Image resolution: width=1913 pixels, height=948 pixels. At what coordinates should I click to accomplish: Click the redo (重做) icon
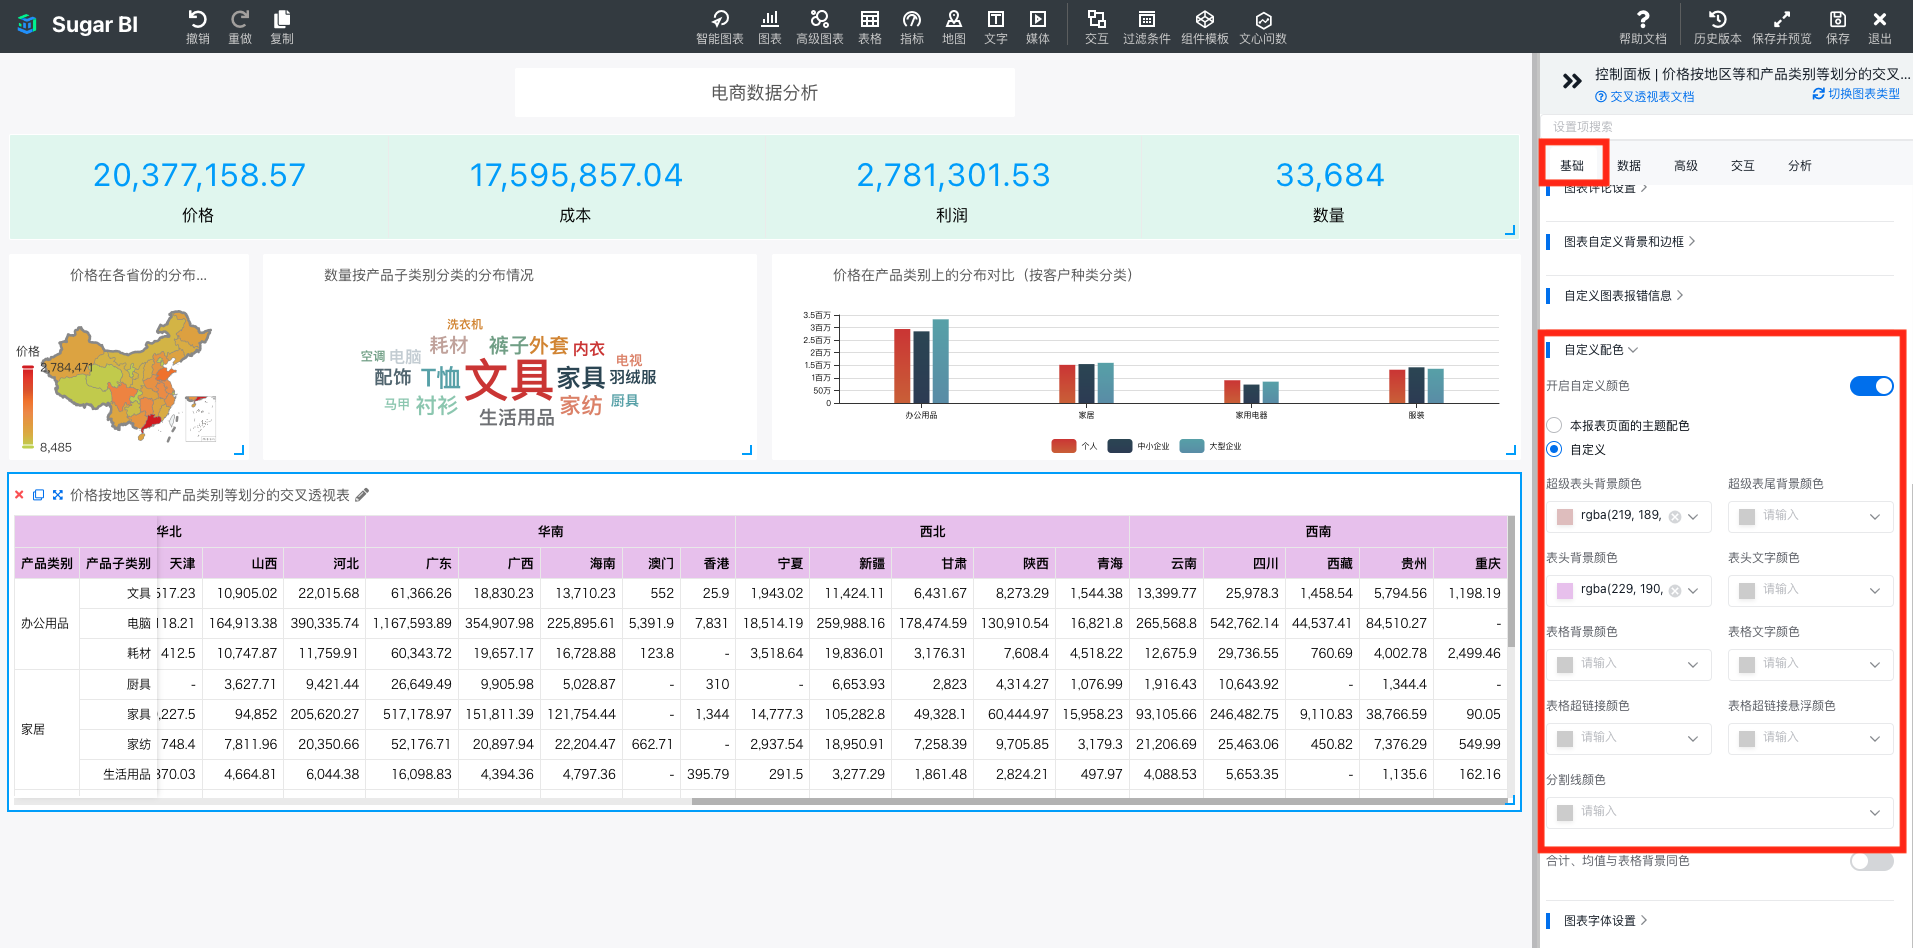[x=240, y=27]
